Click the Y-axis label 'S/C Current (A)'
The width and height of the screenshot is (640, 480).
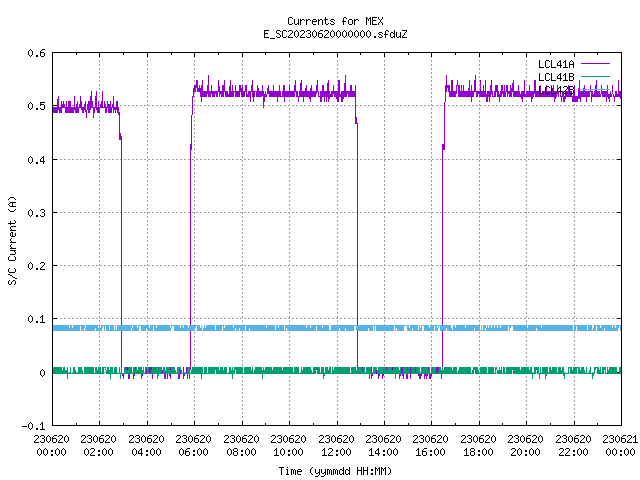(x=13, y=241)
